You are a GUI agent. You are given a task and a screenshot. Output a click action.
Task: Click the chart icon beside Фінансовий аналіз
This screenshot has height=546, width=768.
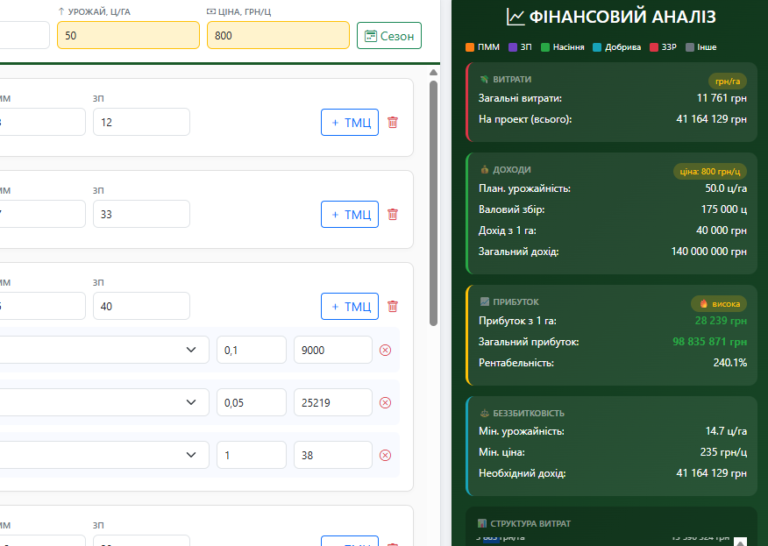coord(516,17)
